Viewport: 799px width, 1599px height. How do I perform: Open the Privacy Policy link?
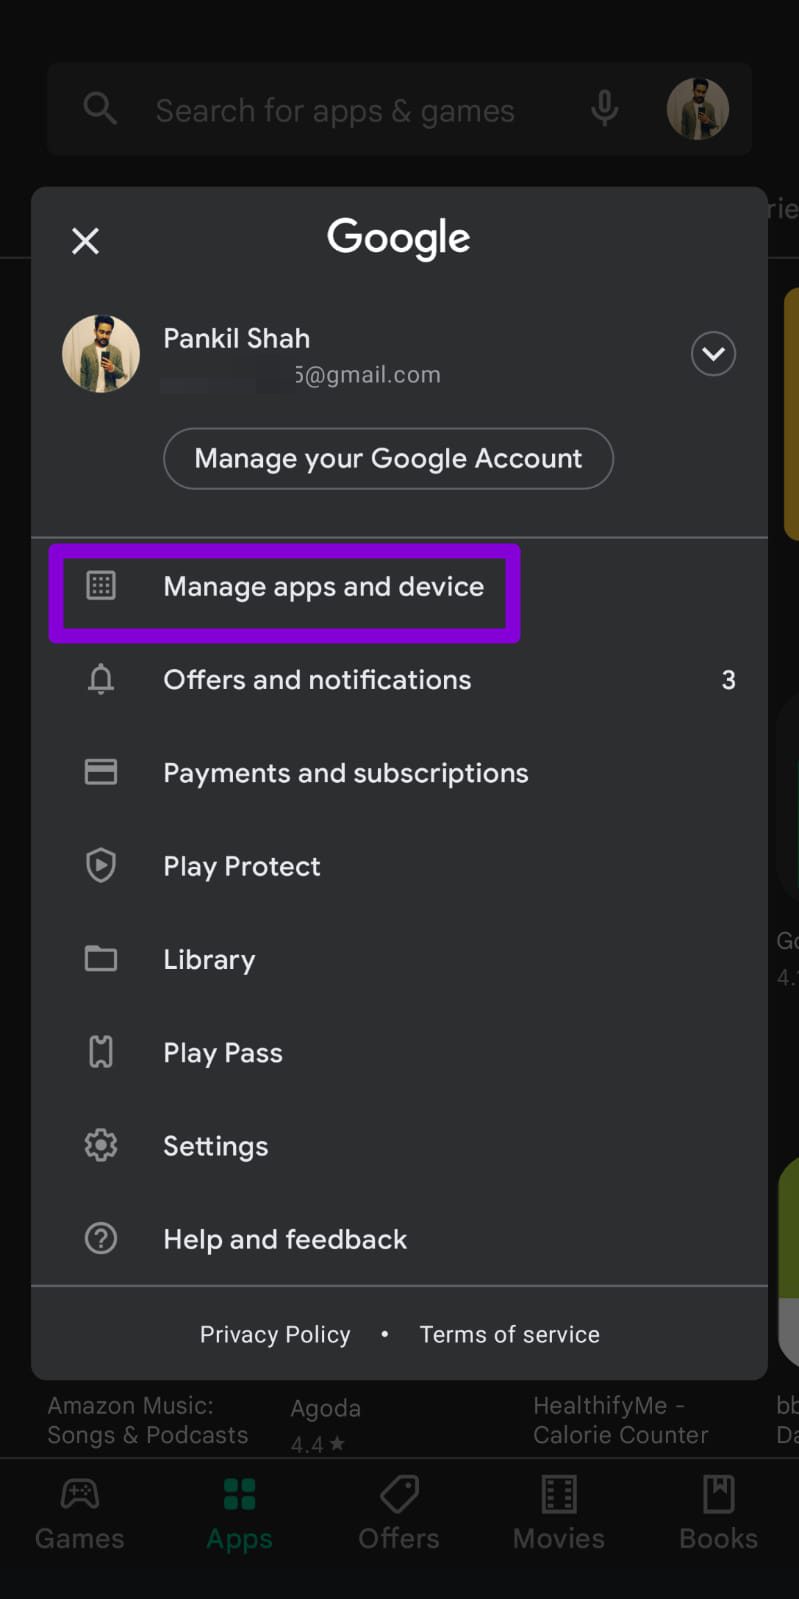click(x=275, y=1334)
